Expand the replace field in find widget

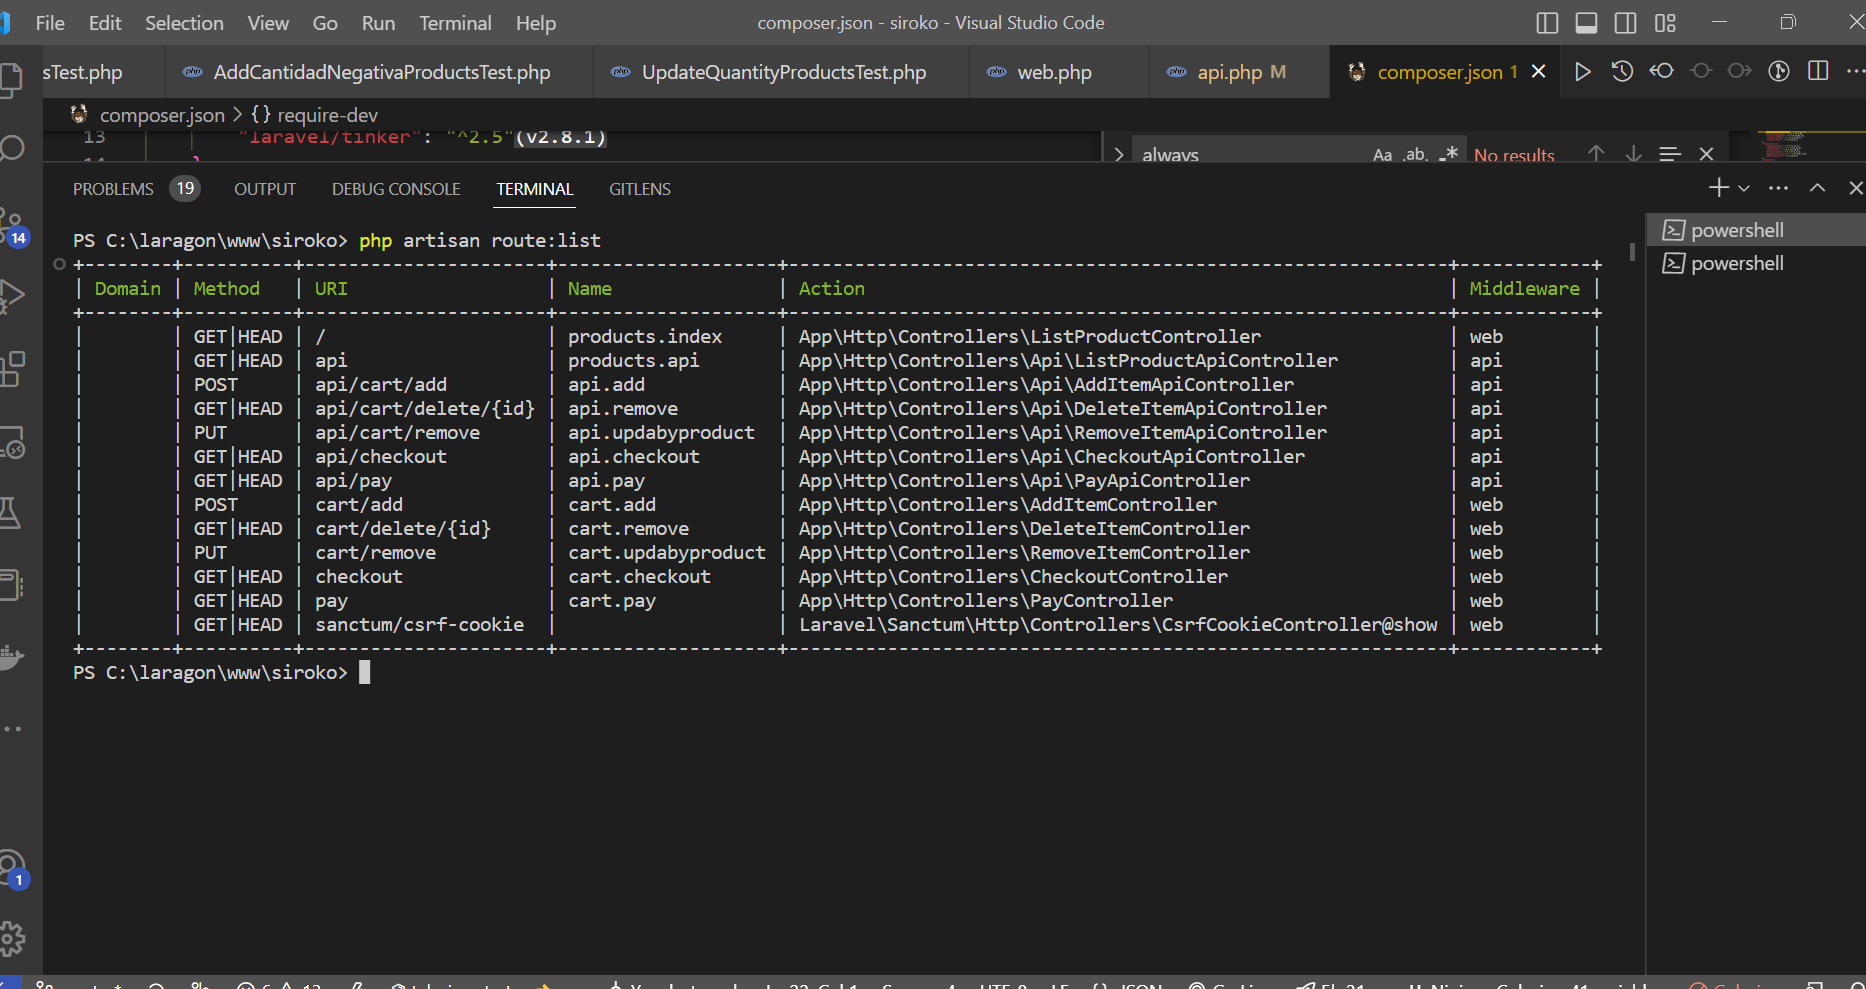pos(1118,153)
